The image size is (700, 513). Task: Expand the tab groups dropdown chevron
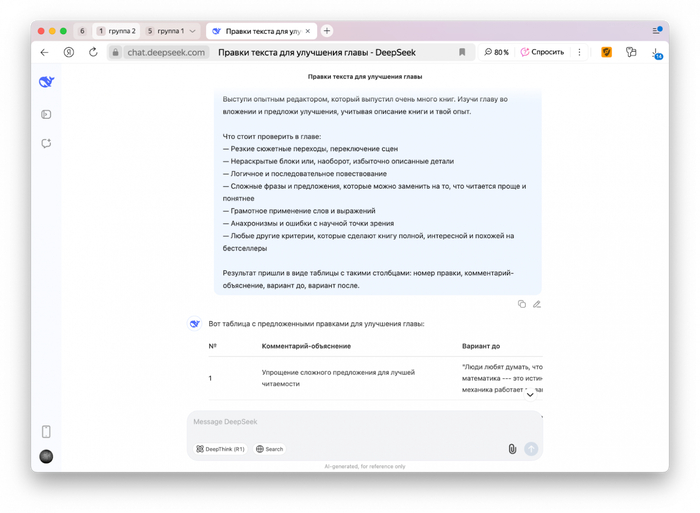click(193, 31)
